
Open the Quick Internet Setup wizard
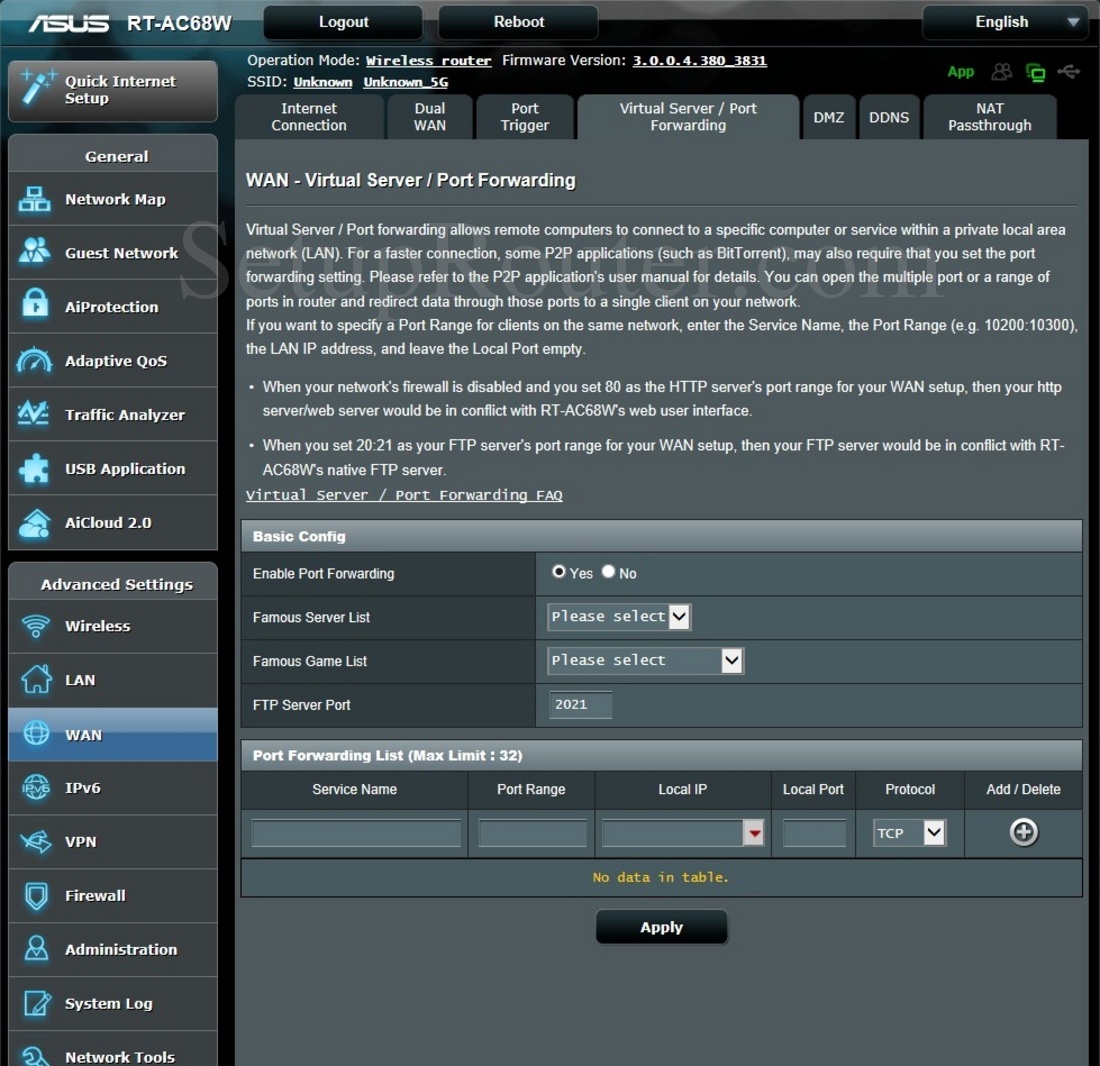tap(113, 90)
